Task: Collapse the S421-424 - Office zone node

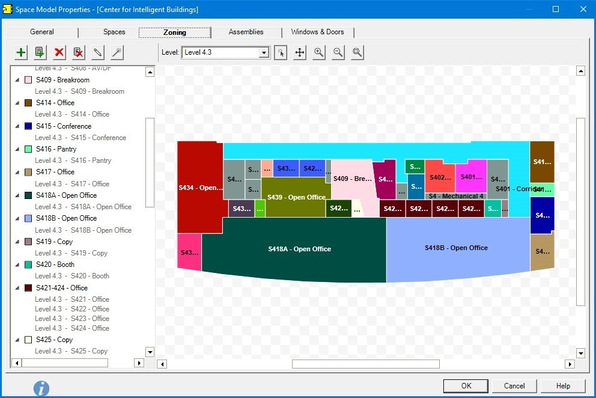Action: click(17, 288)
